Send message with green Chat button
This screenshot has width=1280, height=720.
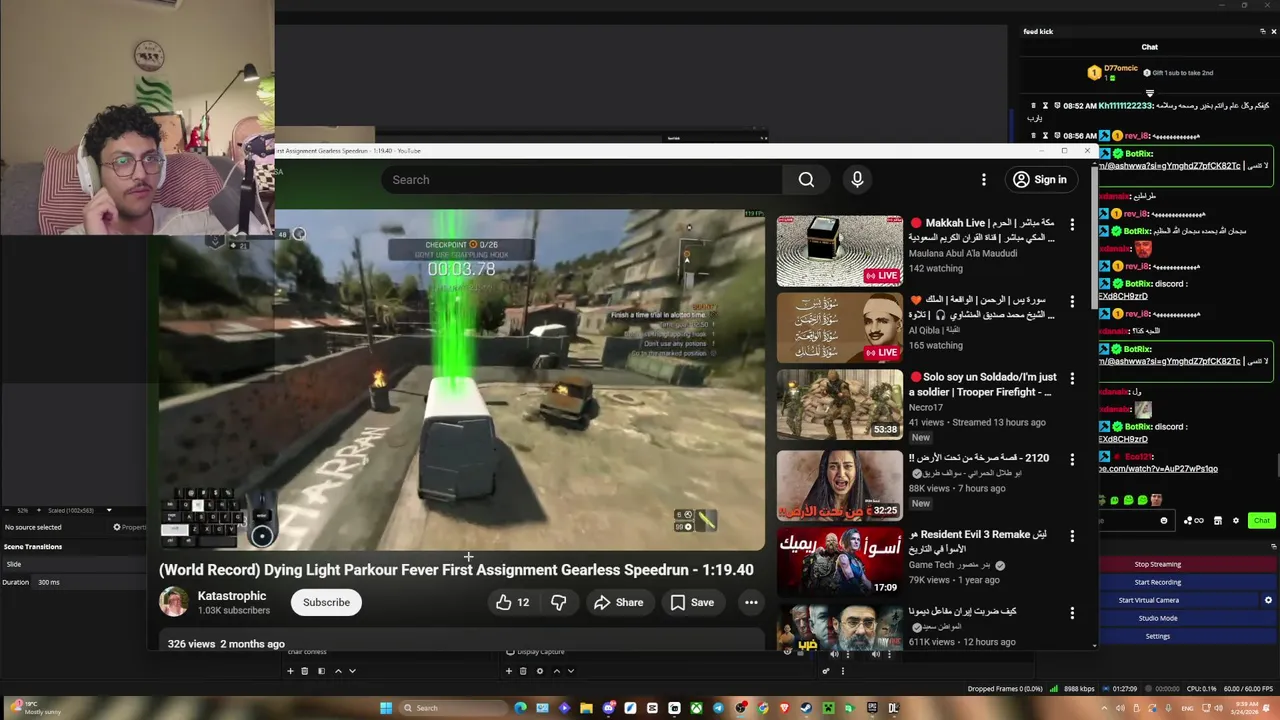1262,520
